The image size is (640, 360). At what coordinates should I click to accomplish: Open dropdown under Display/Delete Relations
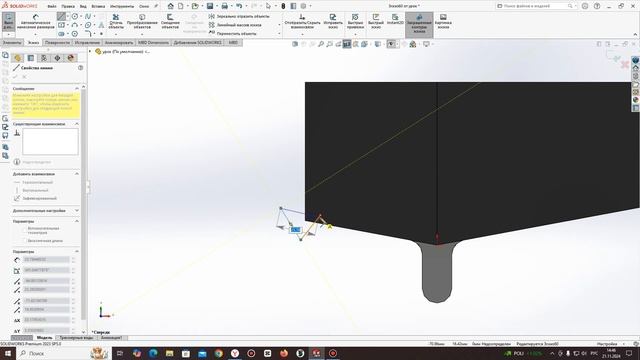[x=302, y=34]
